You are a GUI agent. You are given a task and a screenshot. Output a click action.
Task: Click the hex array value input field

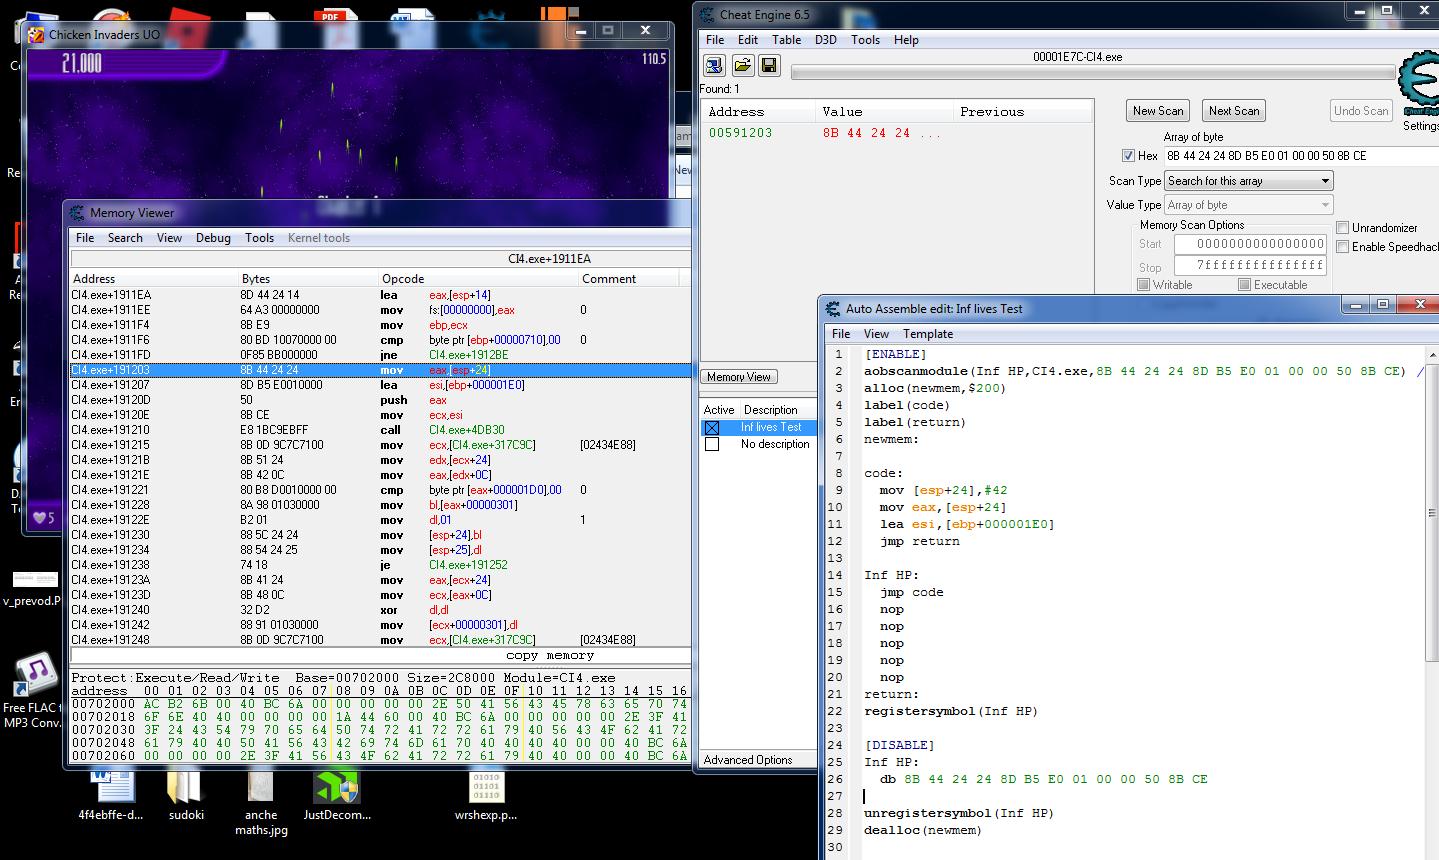tap(1300, 156)
